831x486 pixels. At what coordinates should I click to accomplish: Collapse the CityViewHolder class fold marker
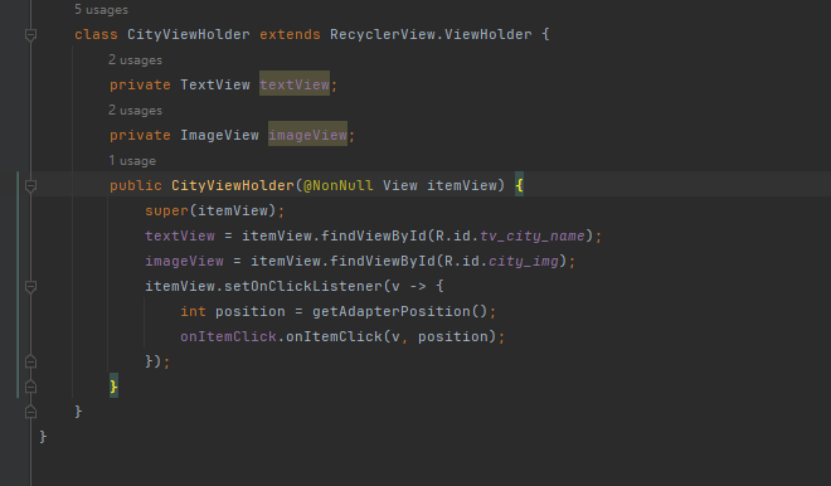pos(31,35)
